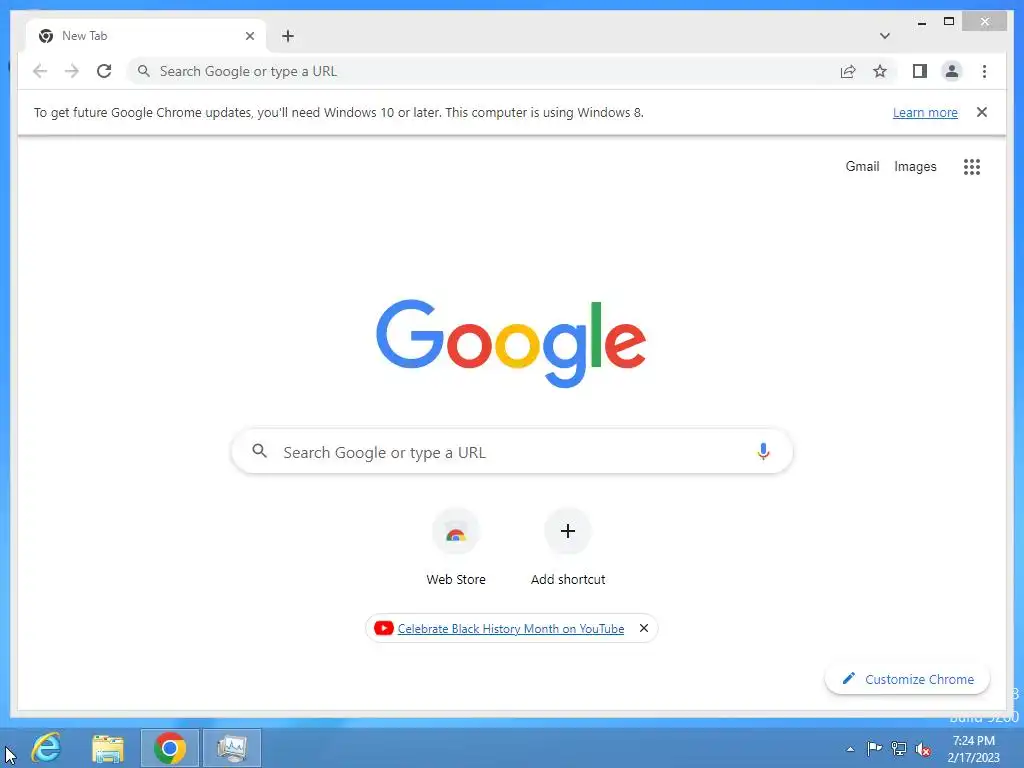Open Gmail link

pos(862,167)
